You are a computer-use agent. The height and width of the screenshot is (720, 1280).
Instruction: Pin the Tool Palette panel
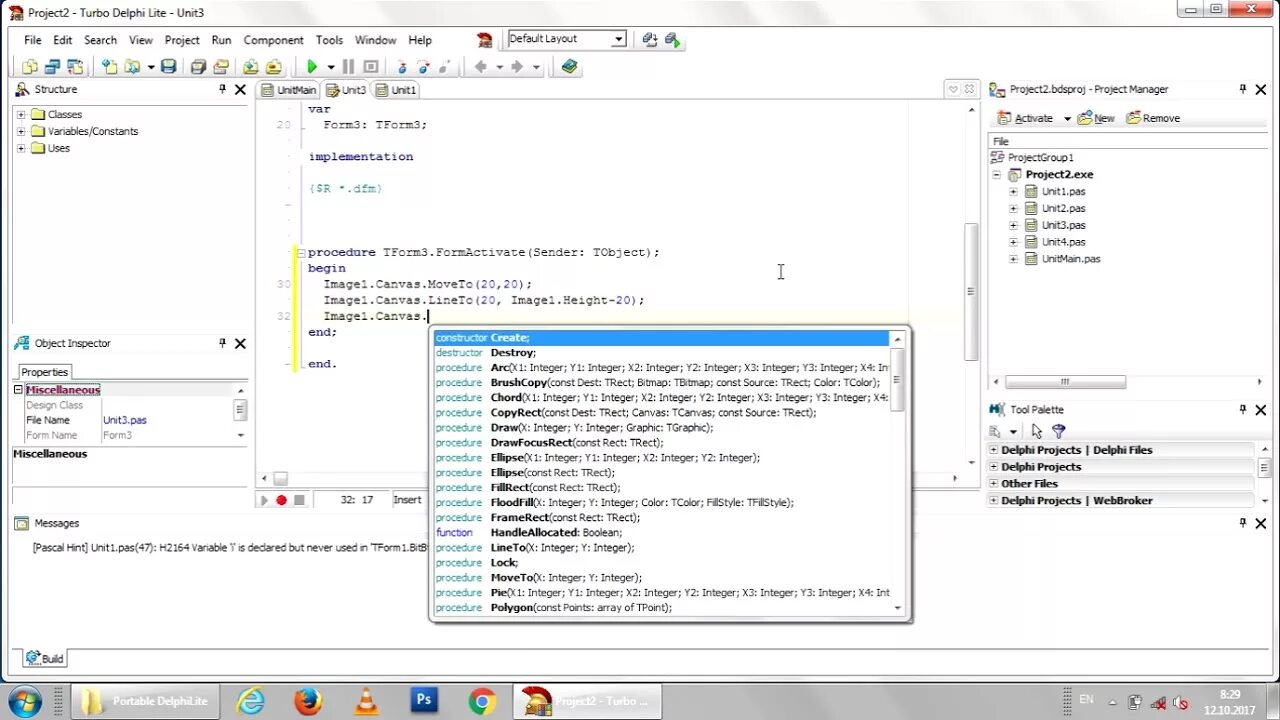click(x=1243, y=409)
